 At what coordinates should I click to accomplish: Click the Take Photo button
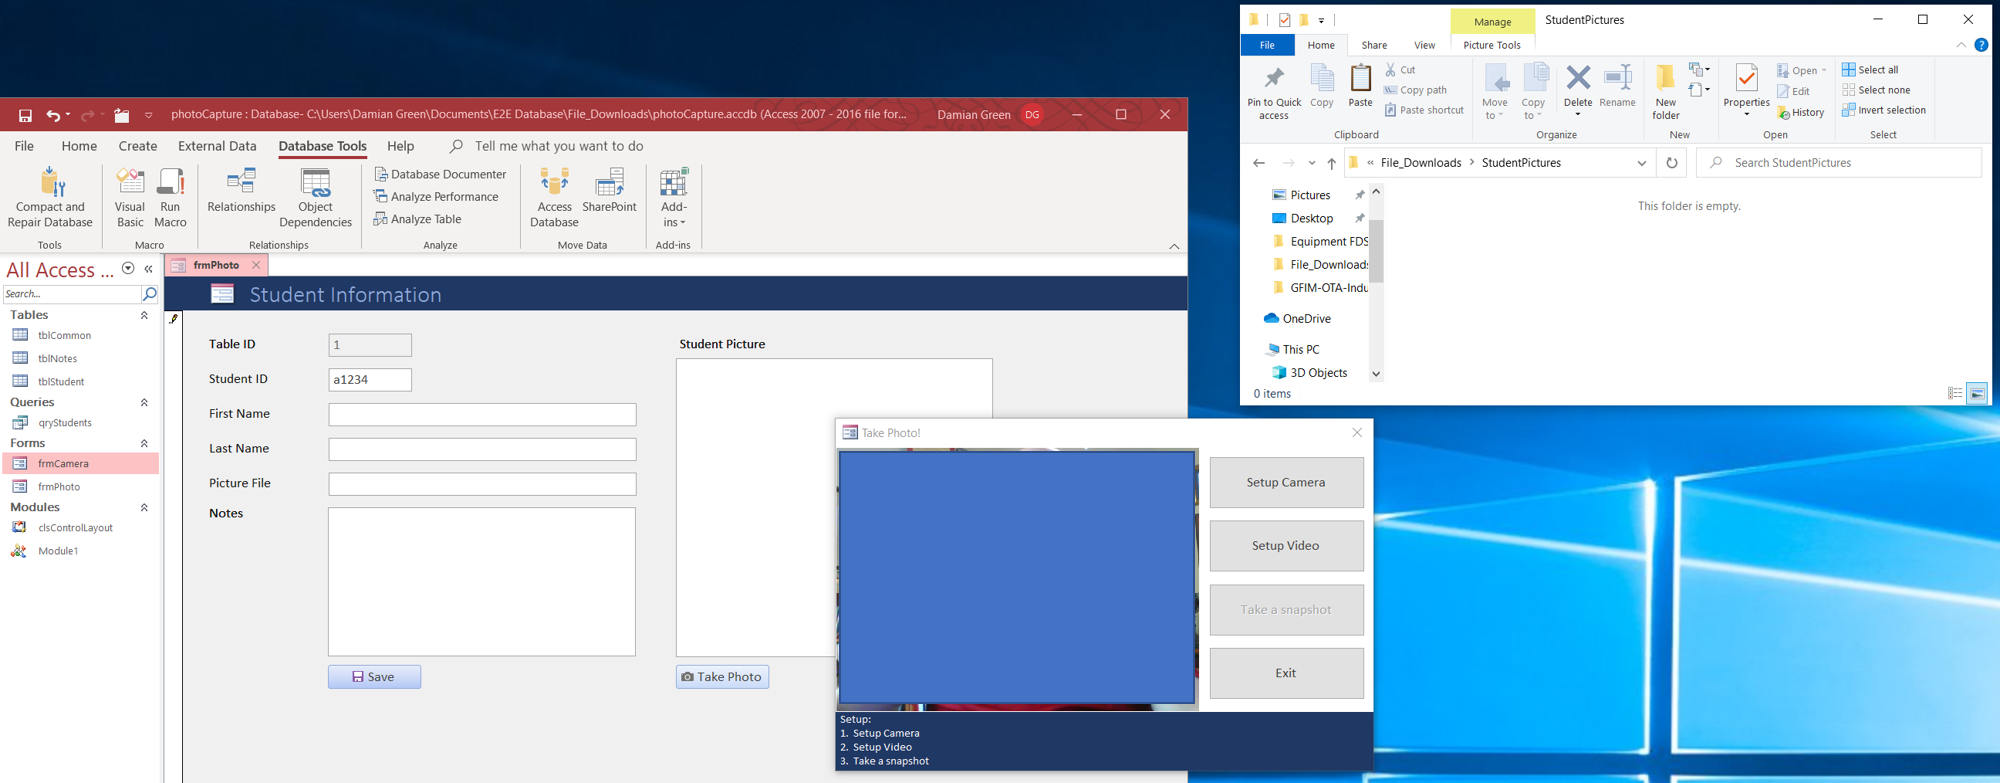point(722,677)
